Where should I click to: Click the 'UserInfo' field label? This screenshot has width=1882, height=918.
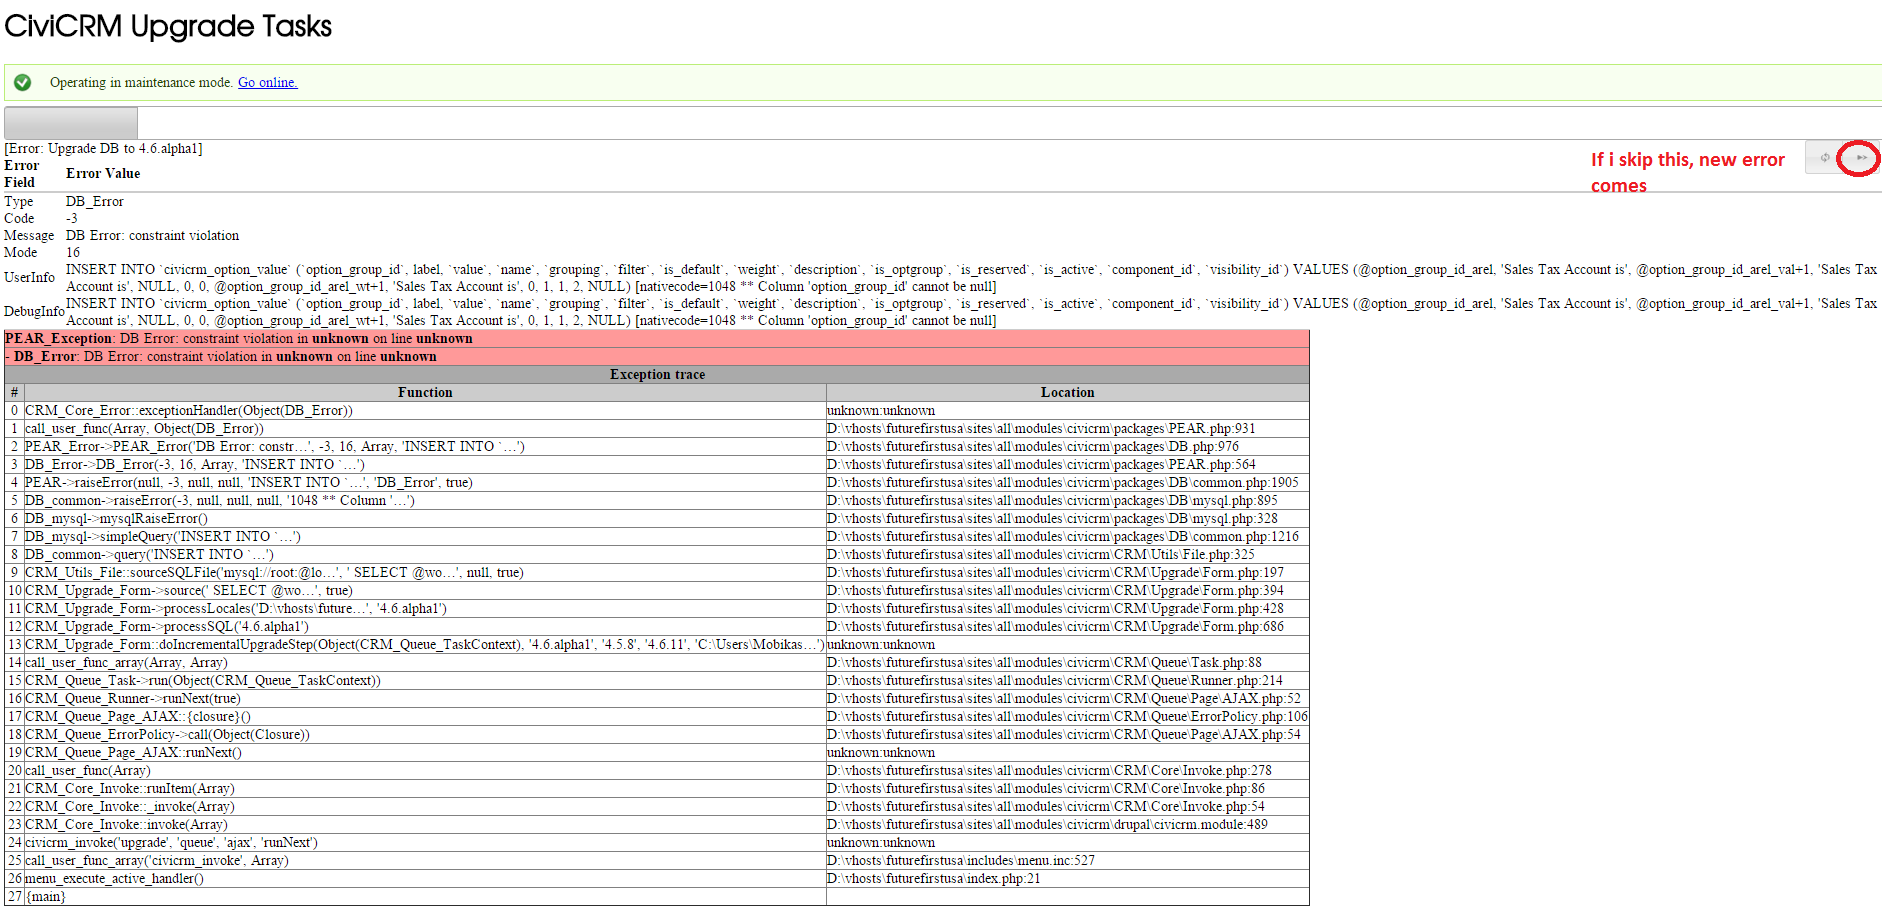pyautogui.click(x=29, y=277)
